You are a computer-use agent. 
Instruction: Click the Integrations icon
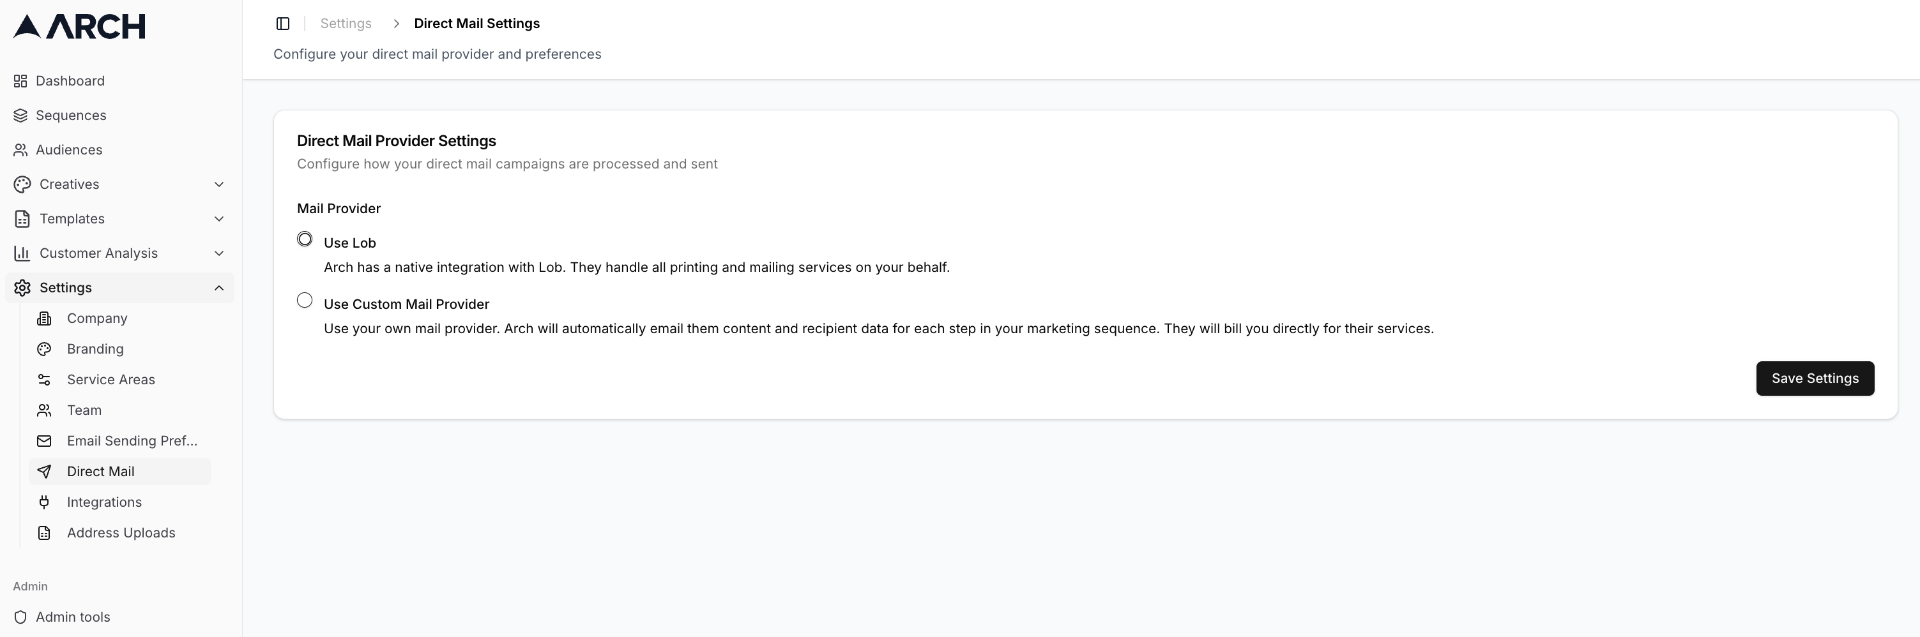[x=44, y=502]
